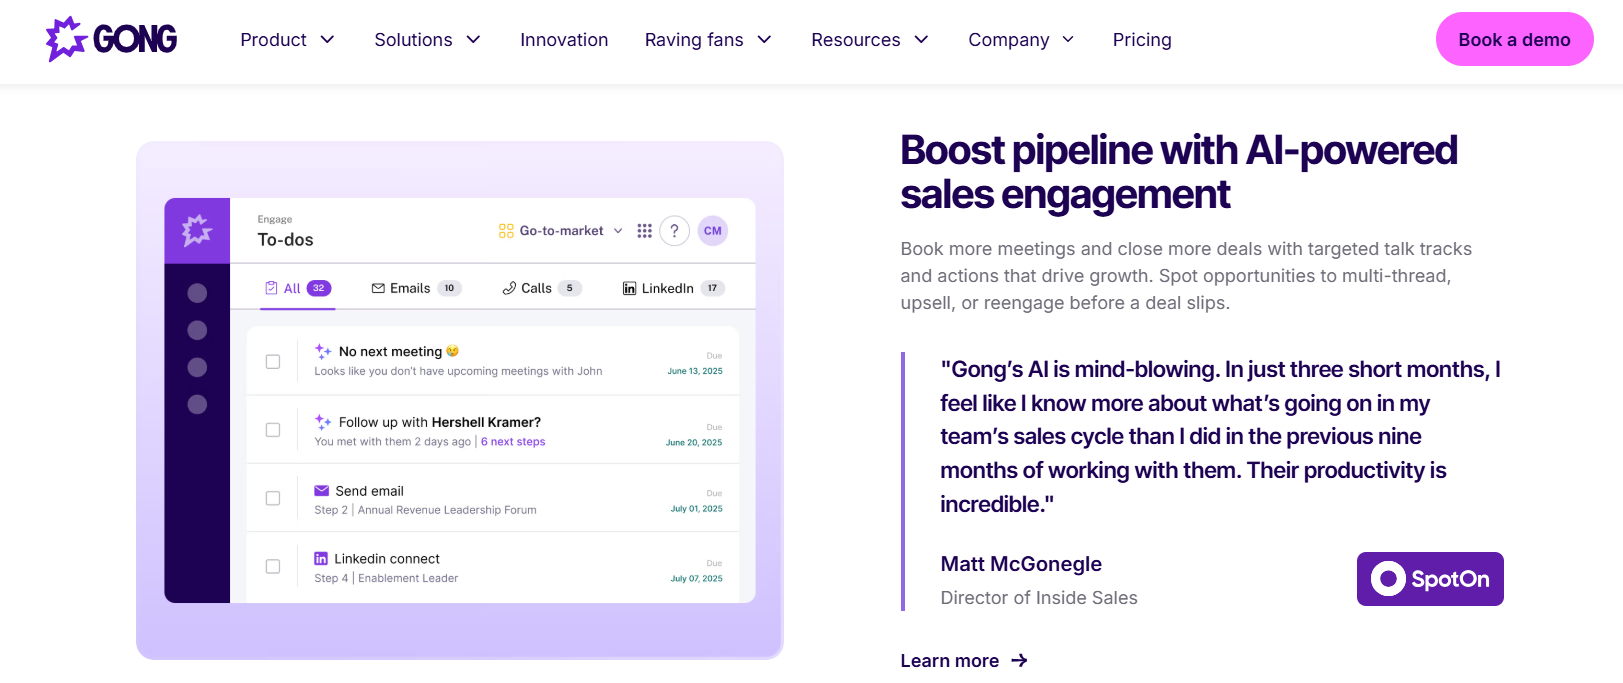This screenshot has width=1623, height=683.
Task: Expand the Solutions chevron arrow
Action: pyautogui.click(x=474, y=40)
